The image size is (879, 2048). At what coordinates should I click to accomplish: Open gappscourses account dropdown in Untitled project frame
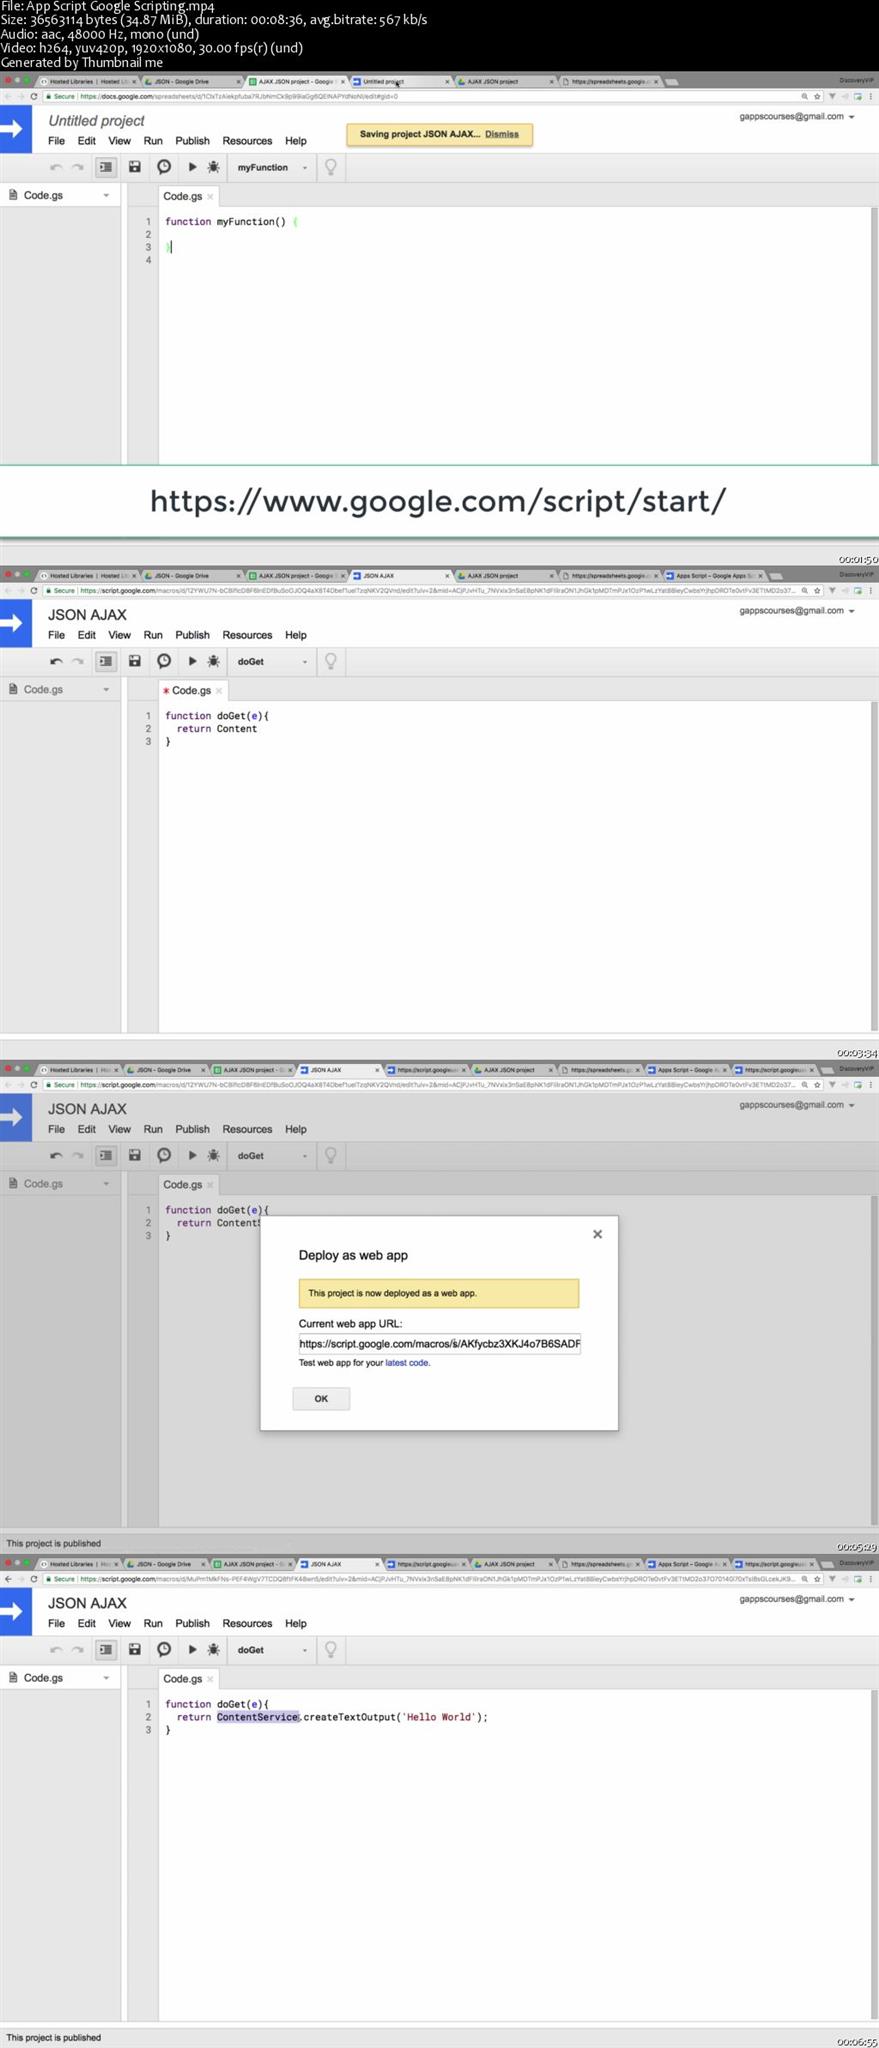(797, 117)
